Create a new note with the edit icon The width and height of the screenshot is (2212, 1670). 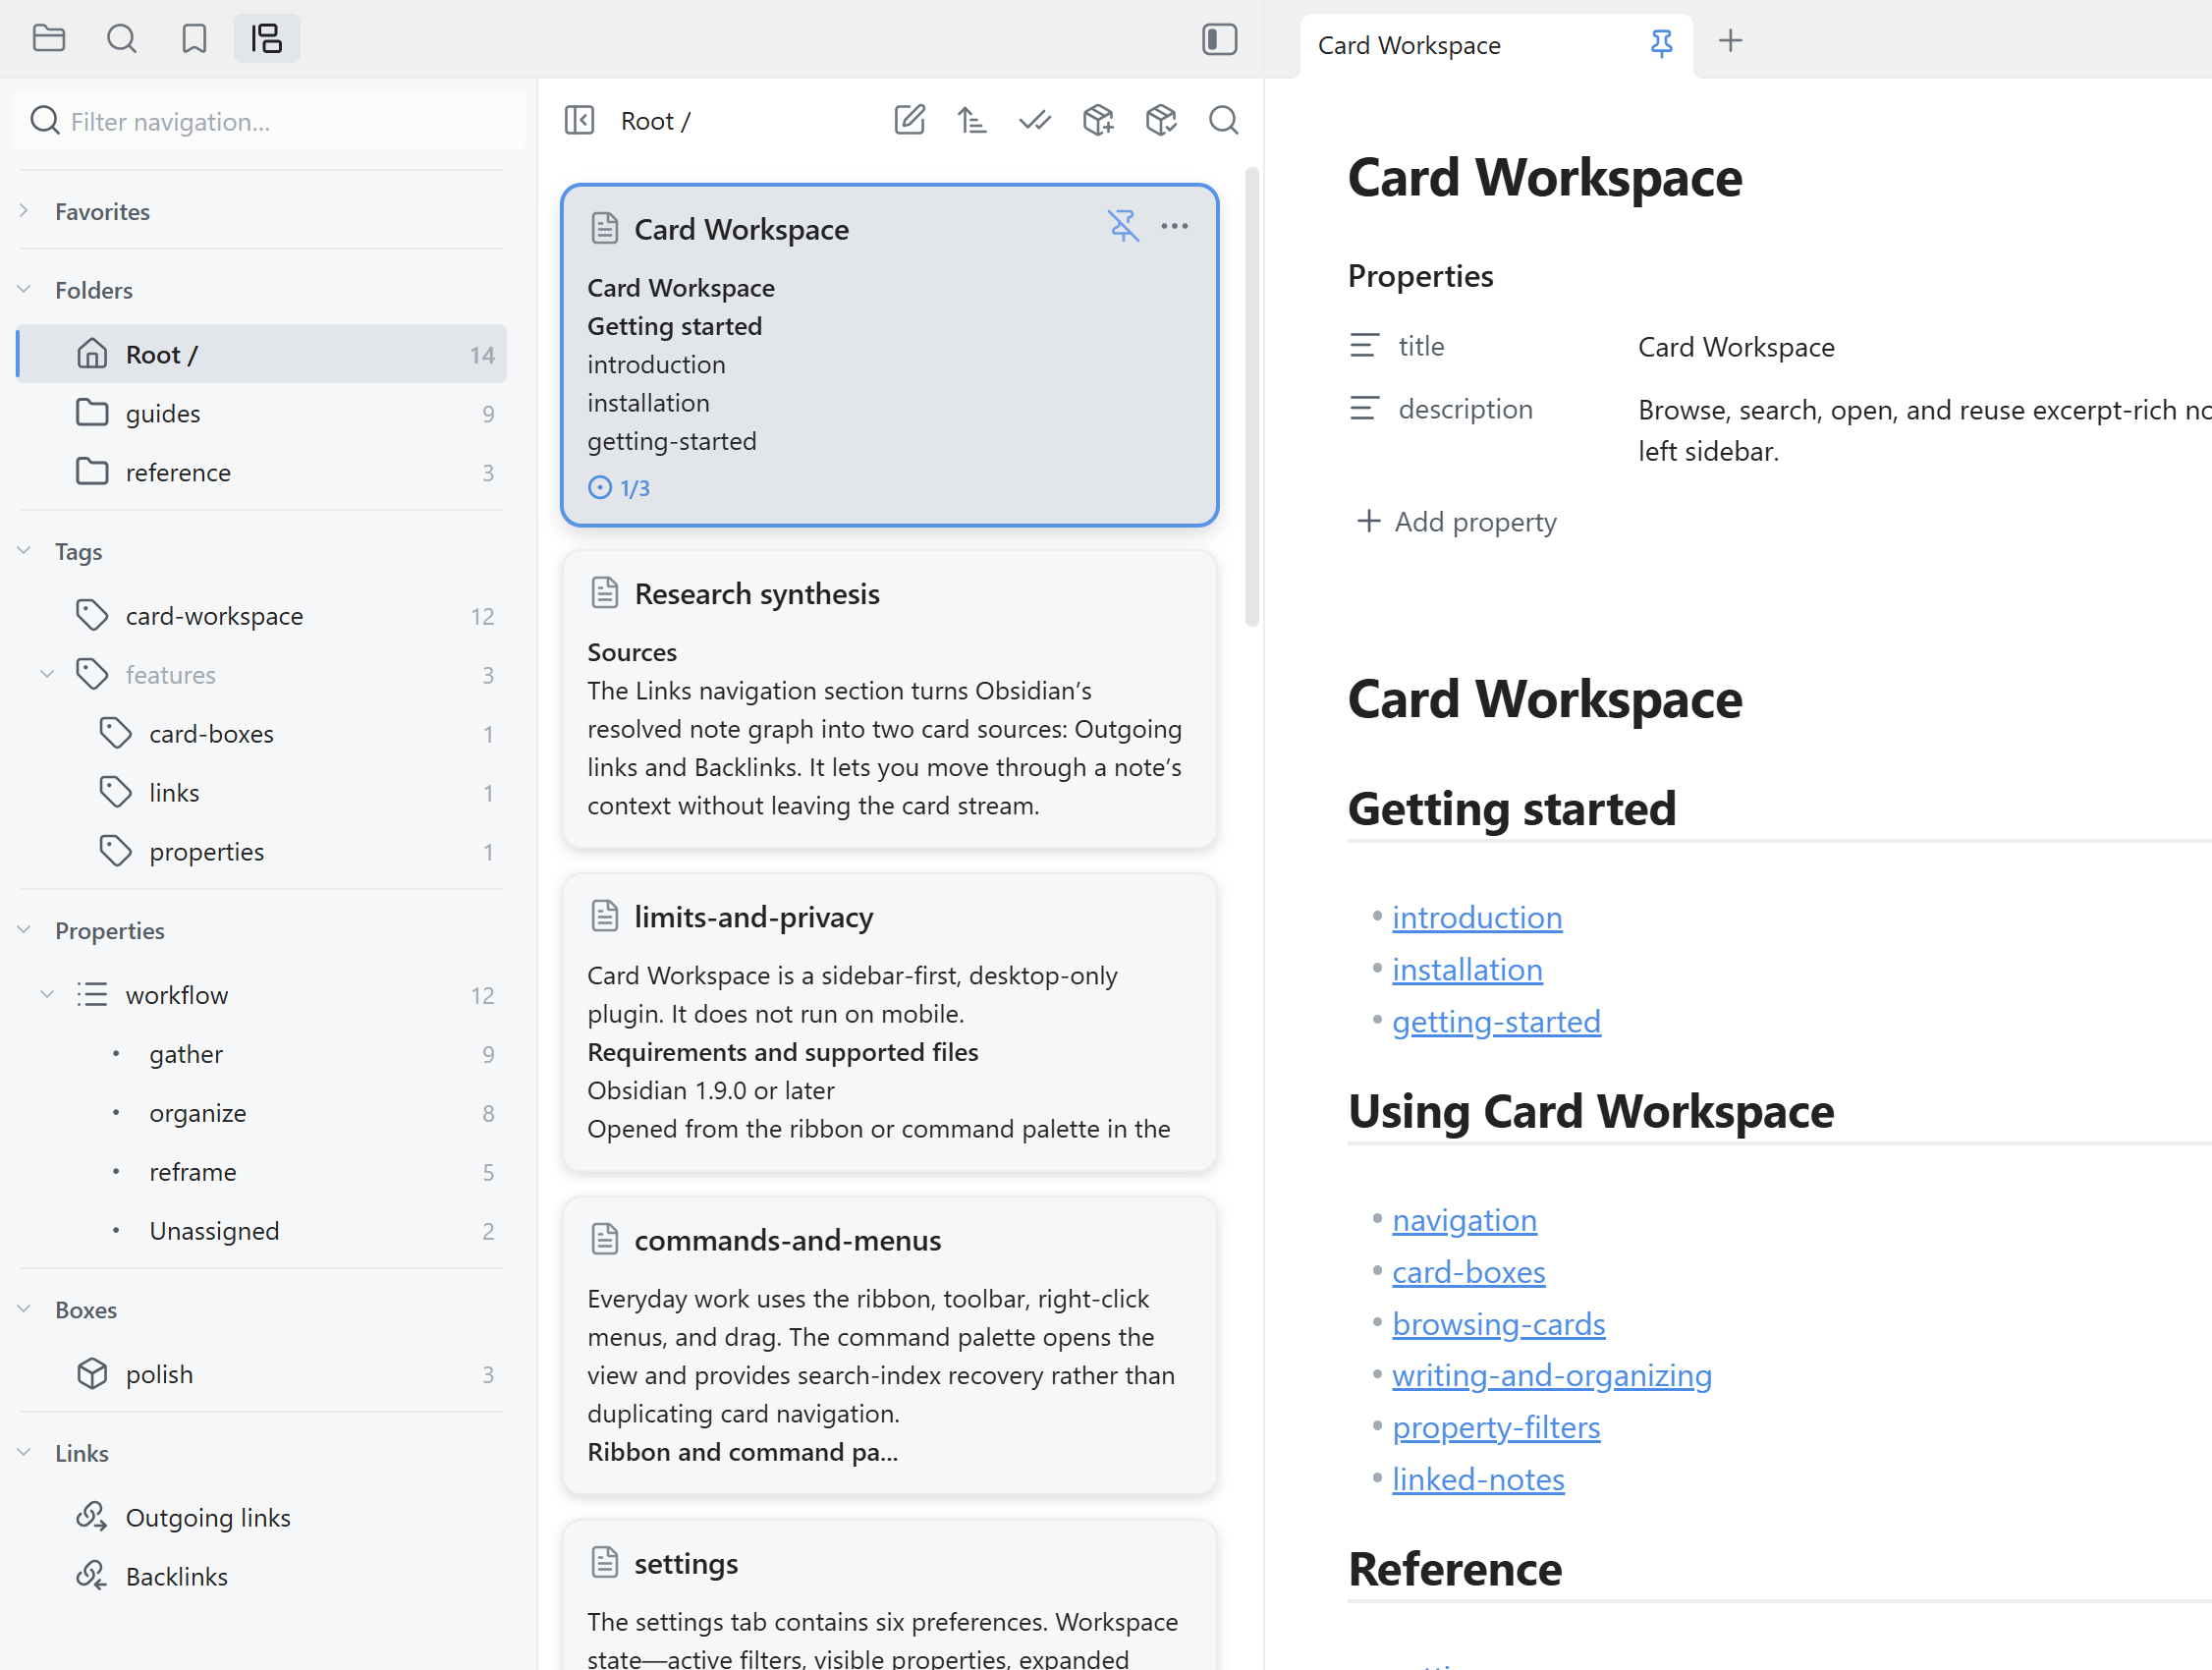click(x=909, y=120)
